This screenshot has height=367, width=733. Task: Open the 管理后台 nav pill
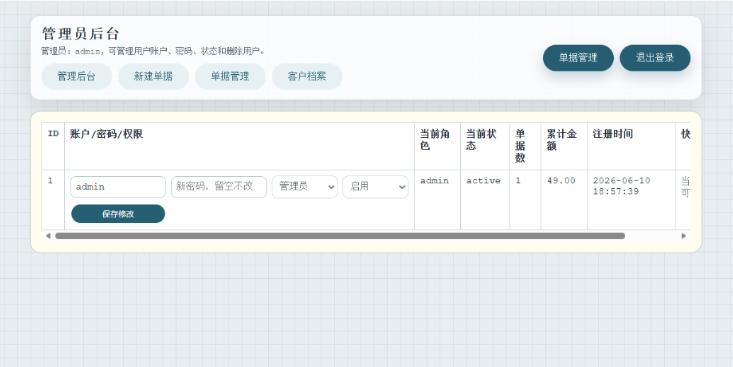pyautogui.click(x=77, y=76)
